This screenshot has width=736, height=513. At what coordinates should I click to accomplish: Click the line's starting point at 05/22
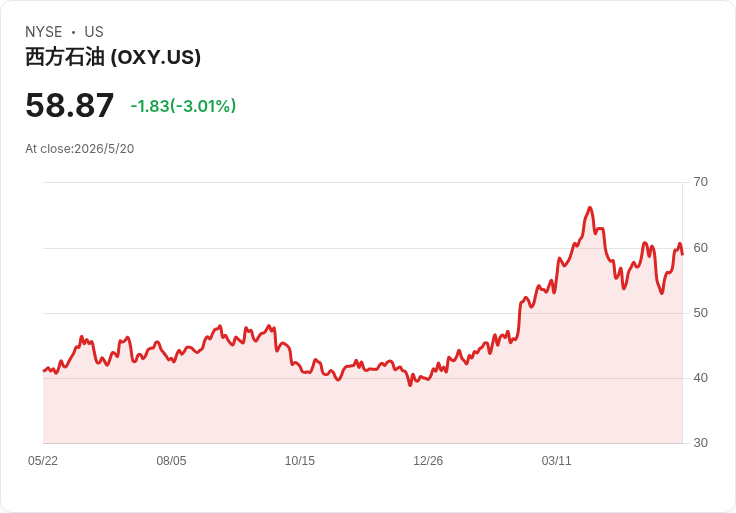[x=44, y=371]
